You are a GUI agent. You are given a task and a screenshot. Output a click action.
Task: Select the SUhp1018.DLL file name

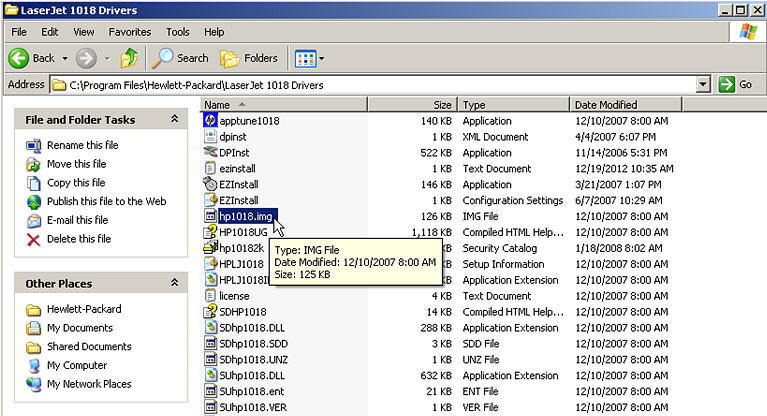(x=252, y=375)
